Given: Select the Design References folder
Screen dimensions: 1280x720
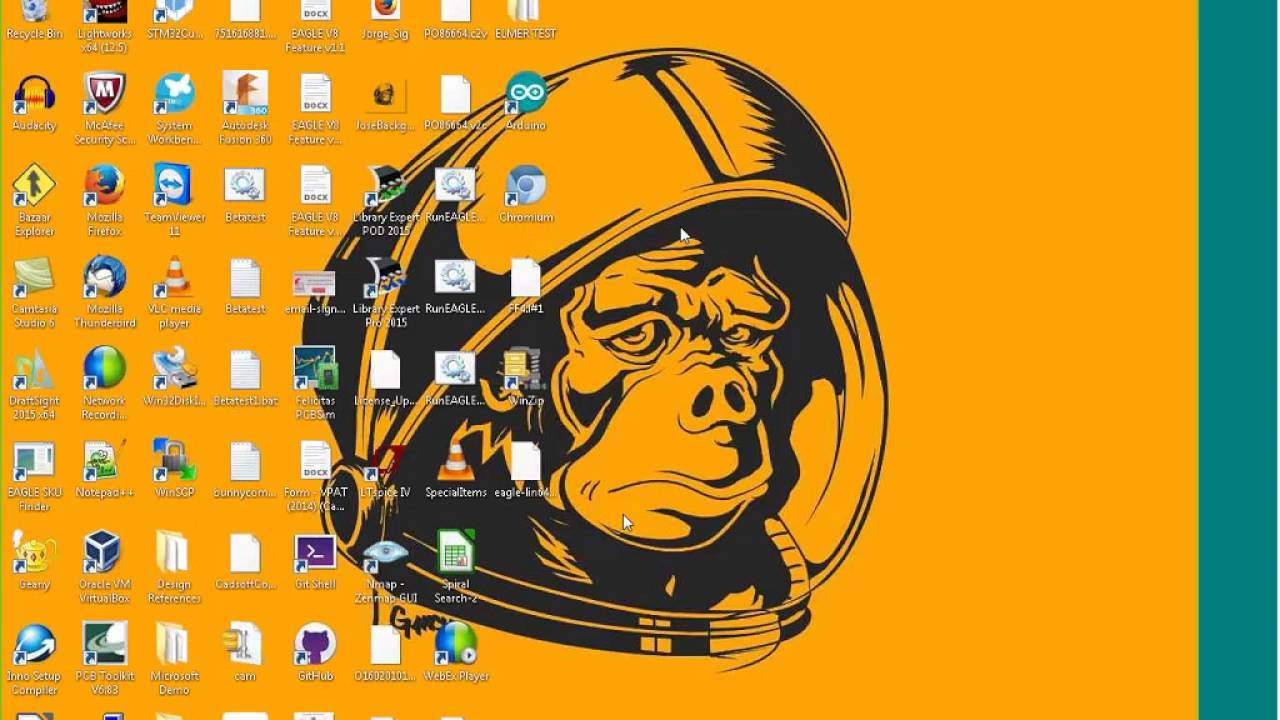Looking at the screenshot, I should click(174, 553).
